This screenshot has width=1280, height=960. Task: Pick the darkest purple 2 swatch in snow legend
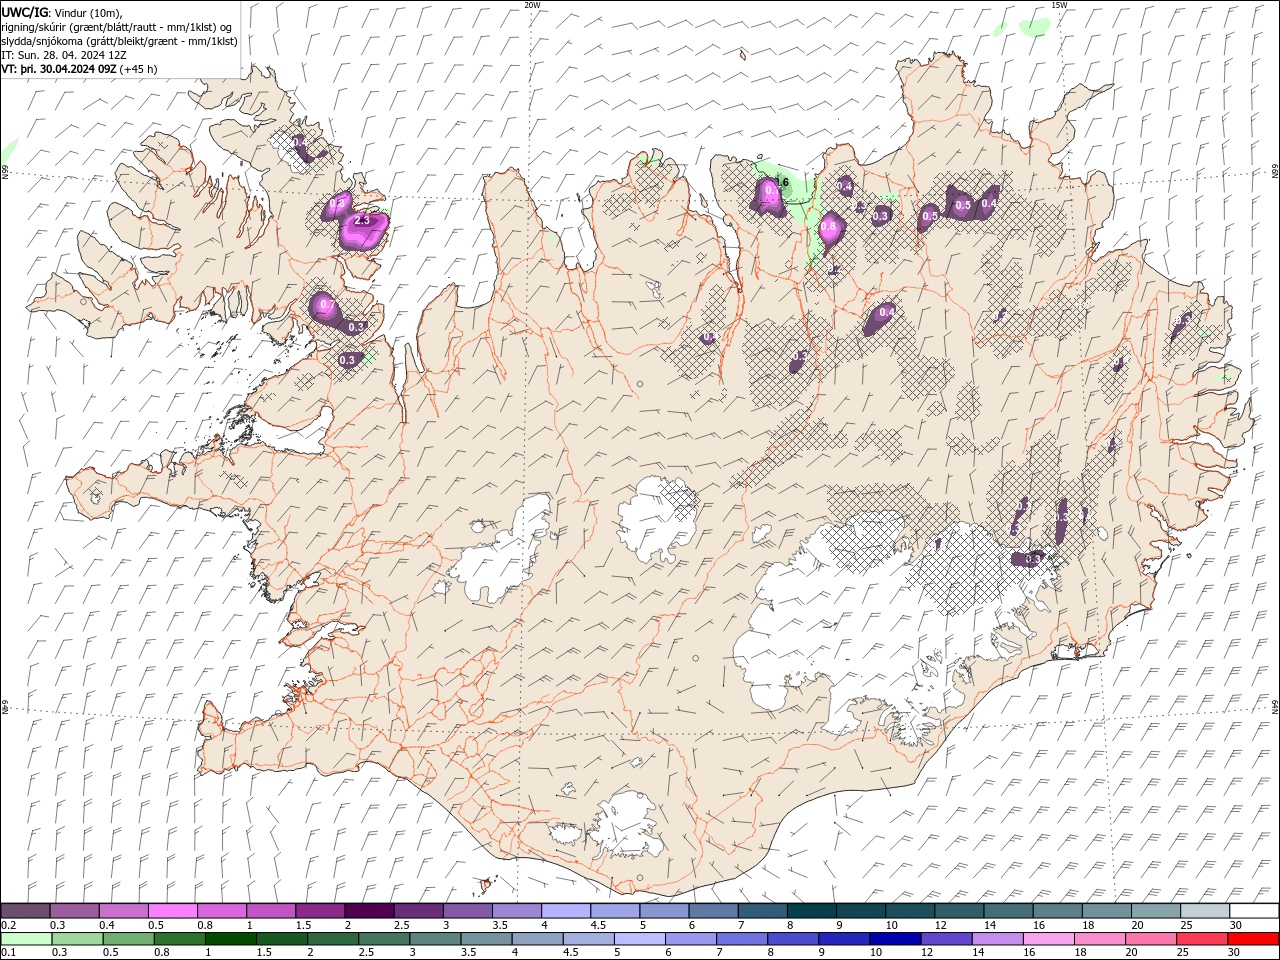tap(369, 910)
